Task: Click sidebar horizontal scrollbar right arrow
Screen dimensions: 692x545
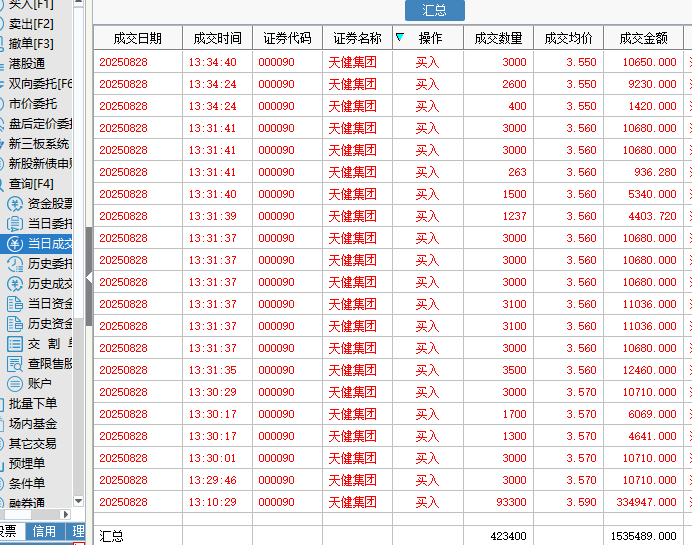Action: (65, 515)
